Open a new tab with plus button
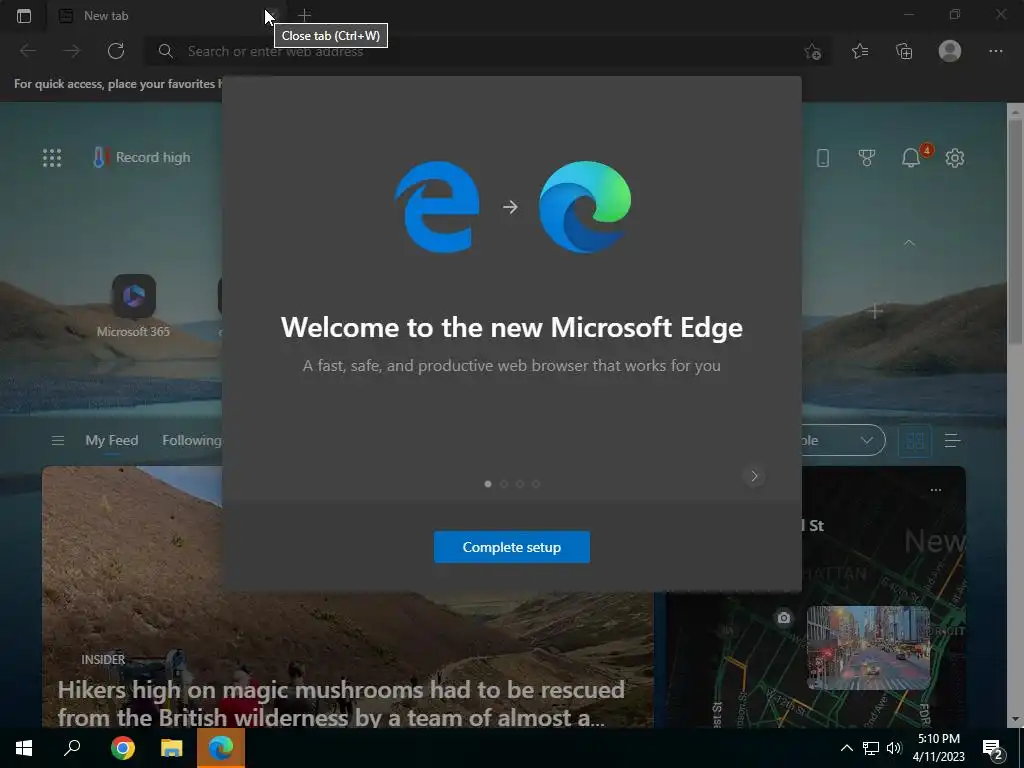1024x768 pixels. (304, 15)
